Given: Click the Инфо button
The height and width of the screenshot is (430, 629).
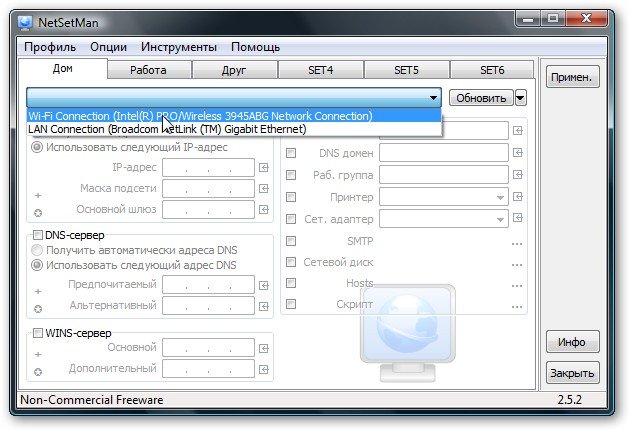Looking at the screenshot, I should tap(572, 342).
